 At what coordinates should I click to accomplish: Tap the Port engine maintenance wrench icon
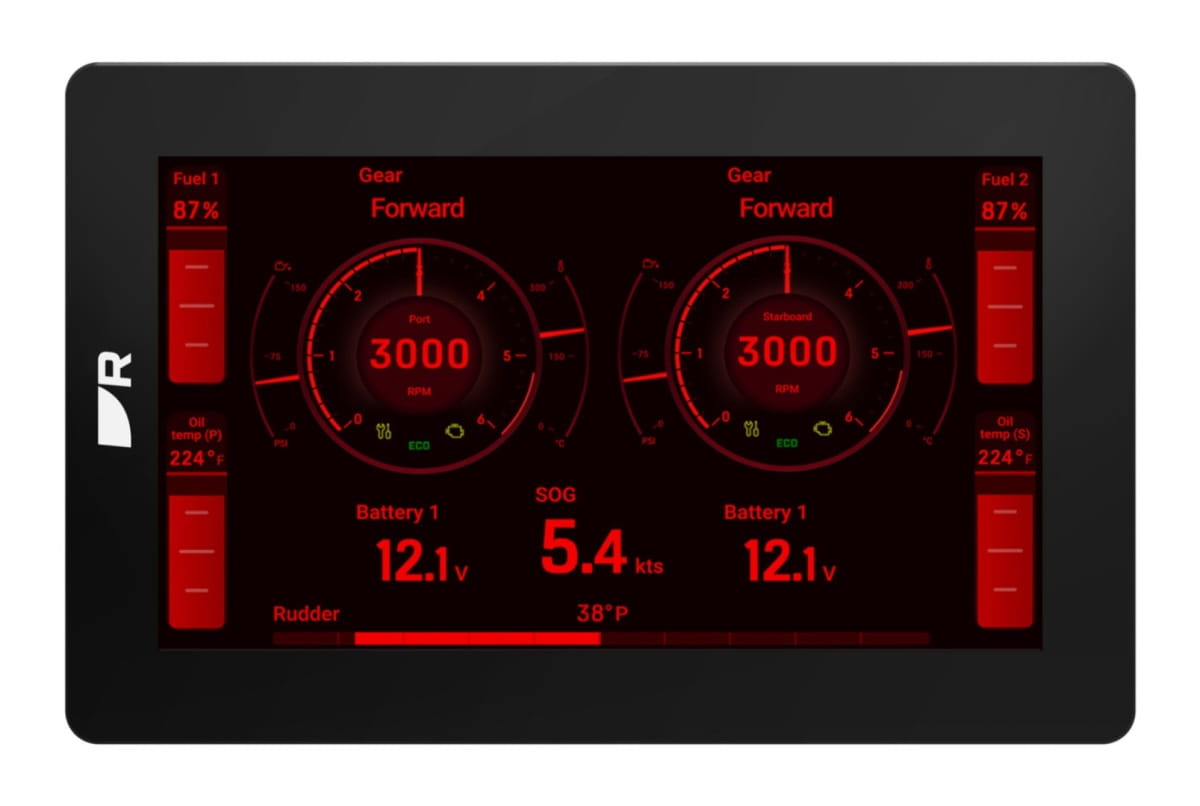pos(382,432)
